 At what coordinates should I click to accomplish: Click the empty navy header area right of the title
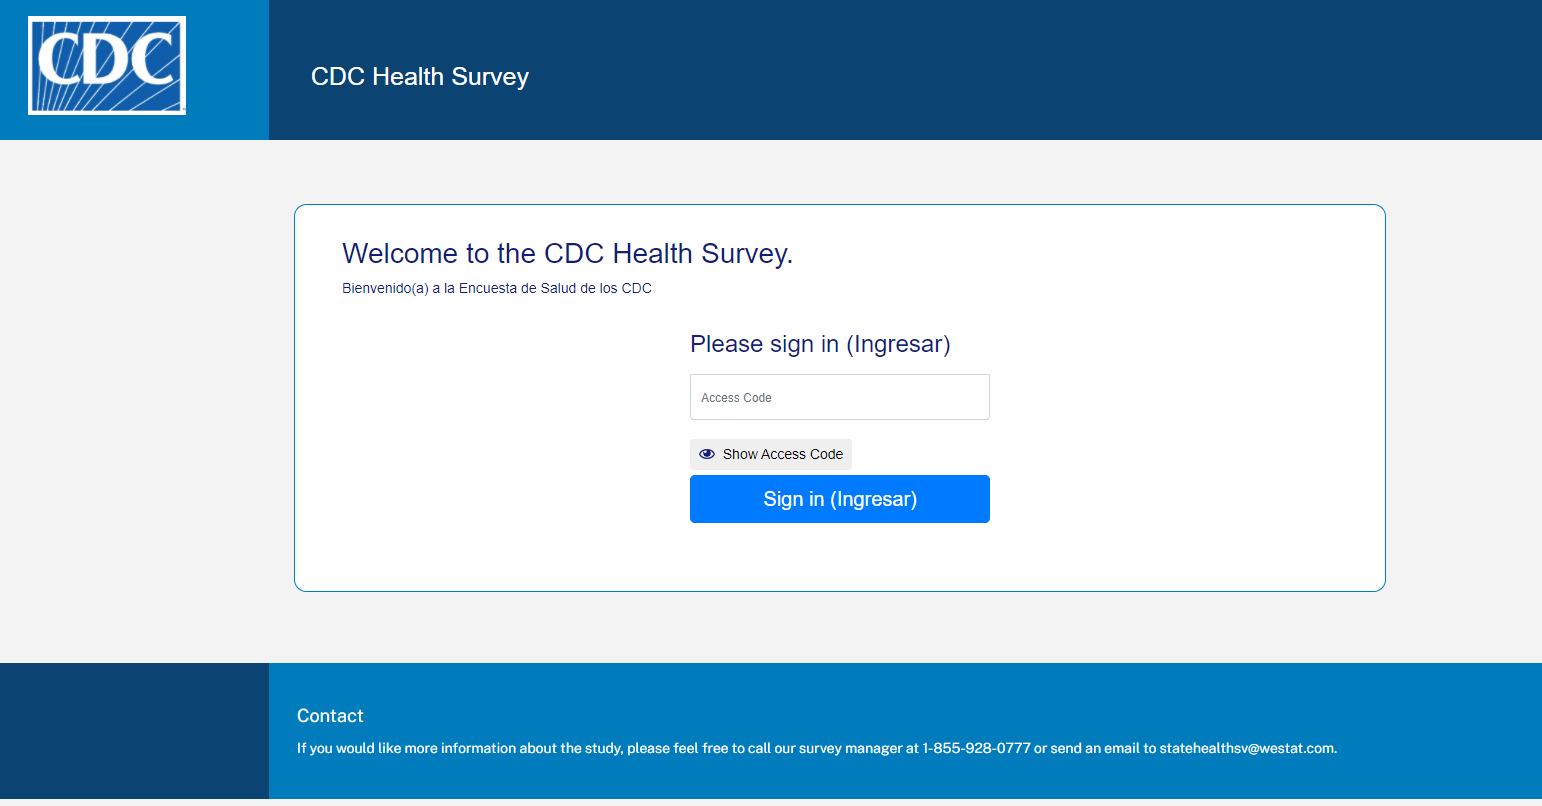click(x=1000, y=70)
